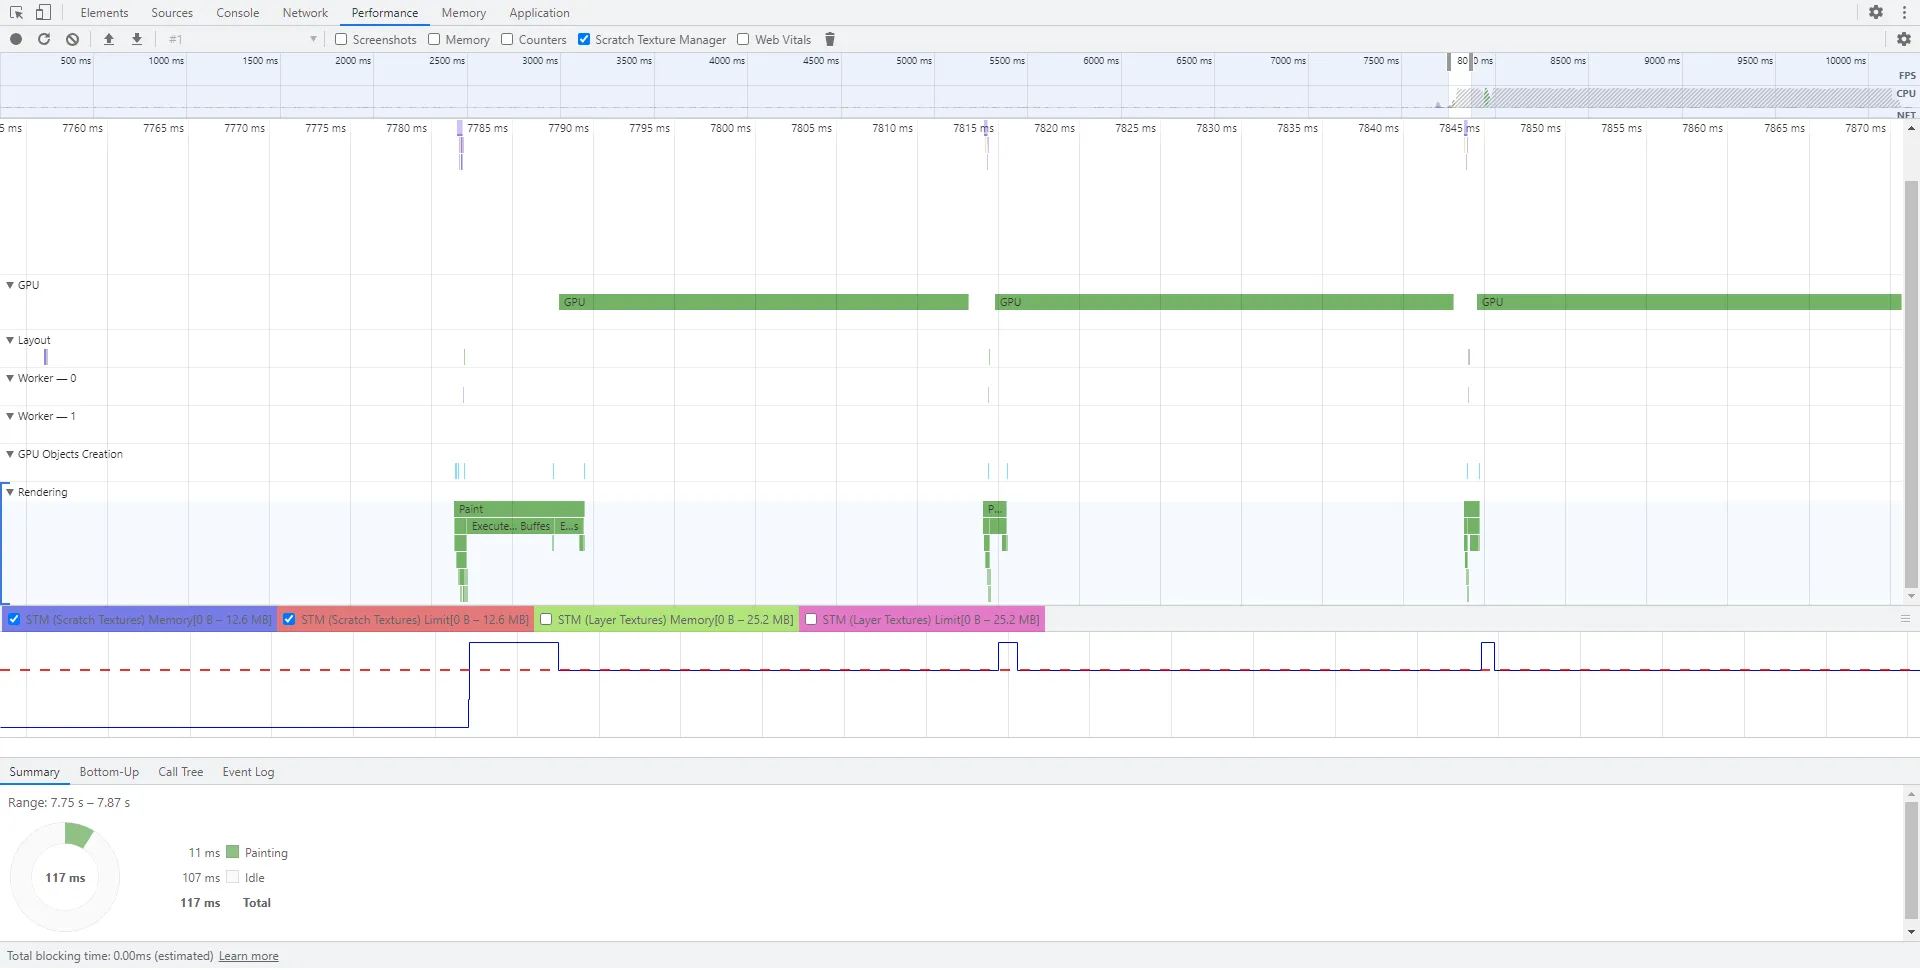Open capture settings gear in Performance toolbar

tap(1903, 39)
